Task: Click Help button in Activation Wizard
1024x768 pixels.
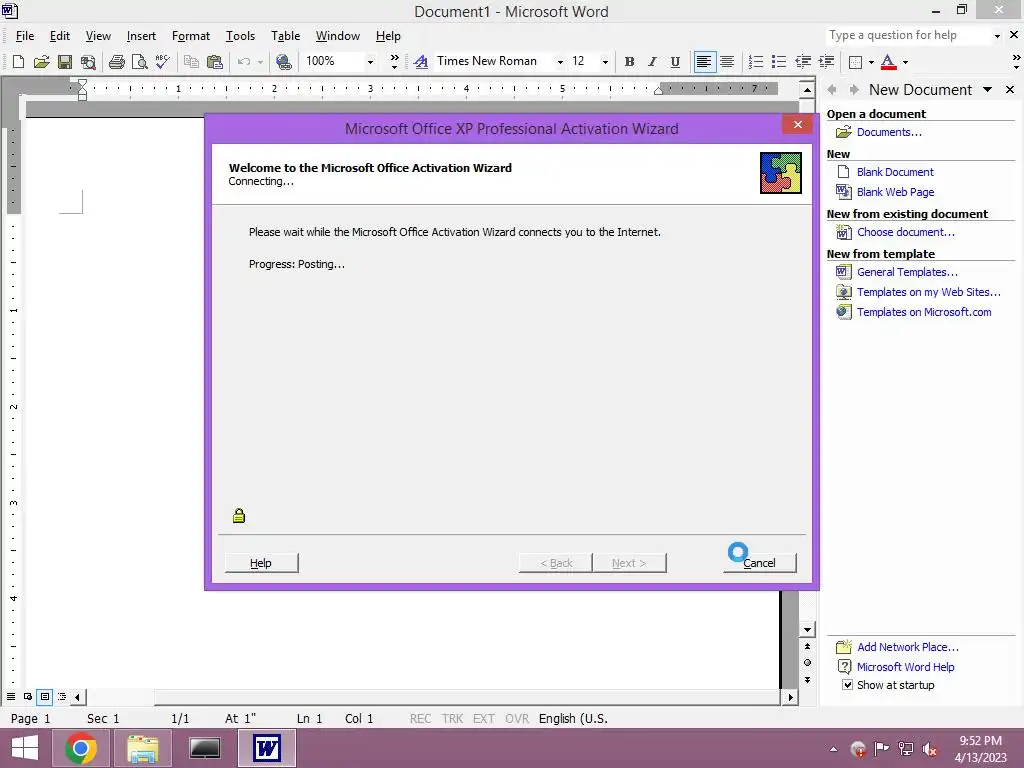Action: 261,563
